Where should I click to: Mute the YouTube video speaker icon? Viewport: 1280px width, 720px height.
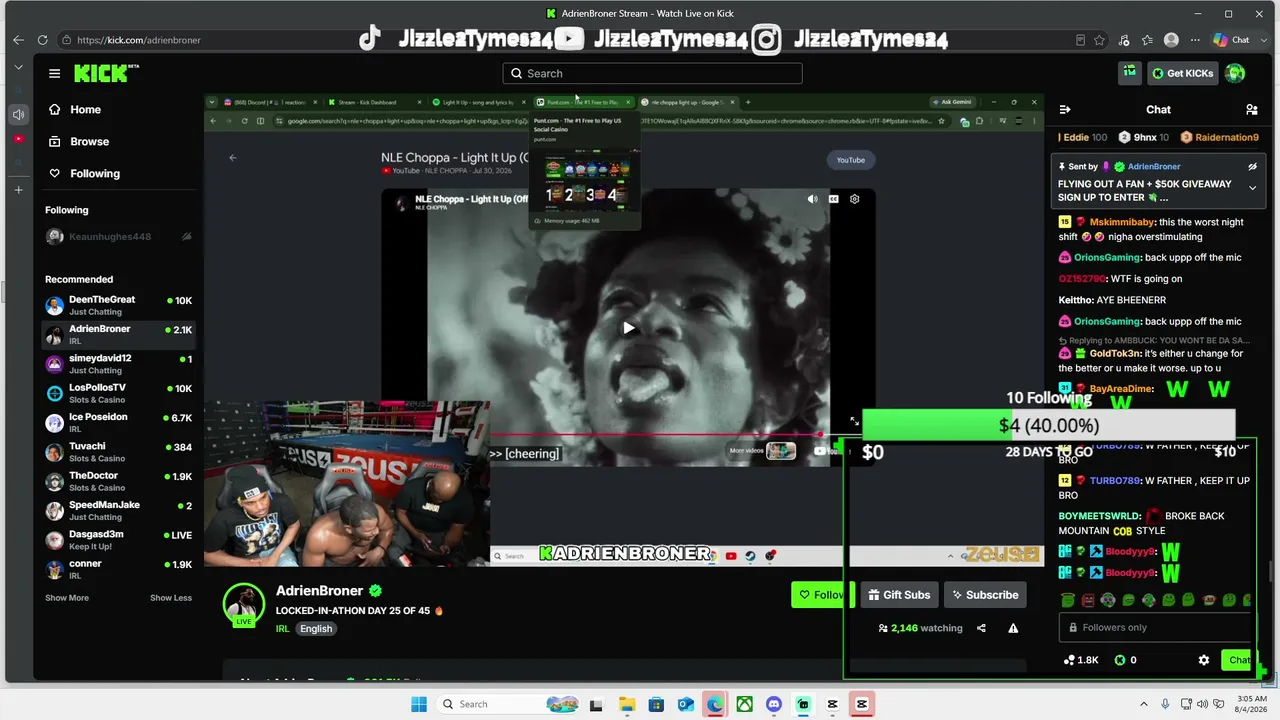(812, 199)
